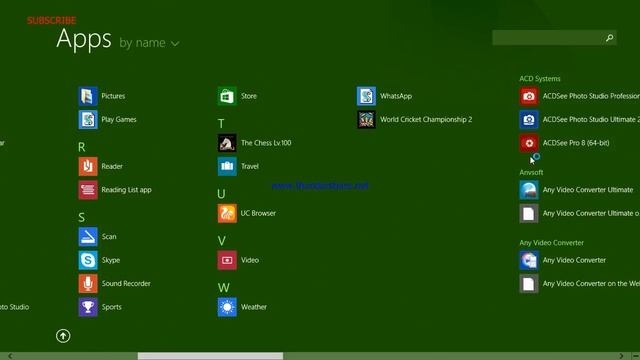Click the 'World Cricket Championship 2' label
640x360 pixels.
[426, 120]
